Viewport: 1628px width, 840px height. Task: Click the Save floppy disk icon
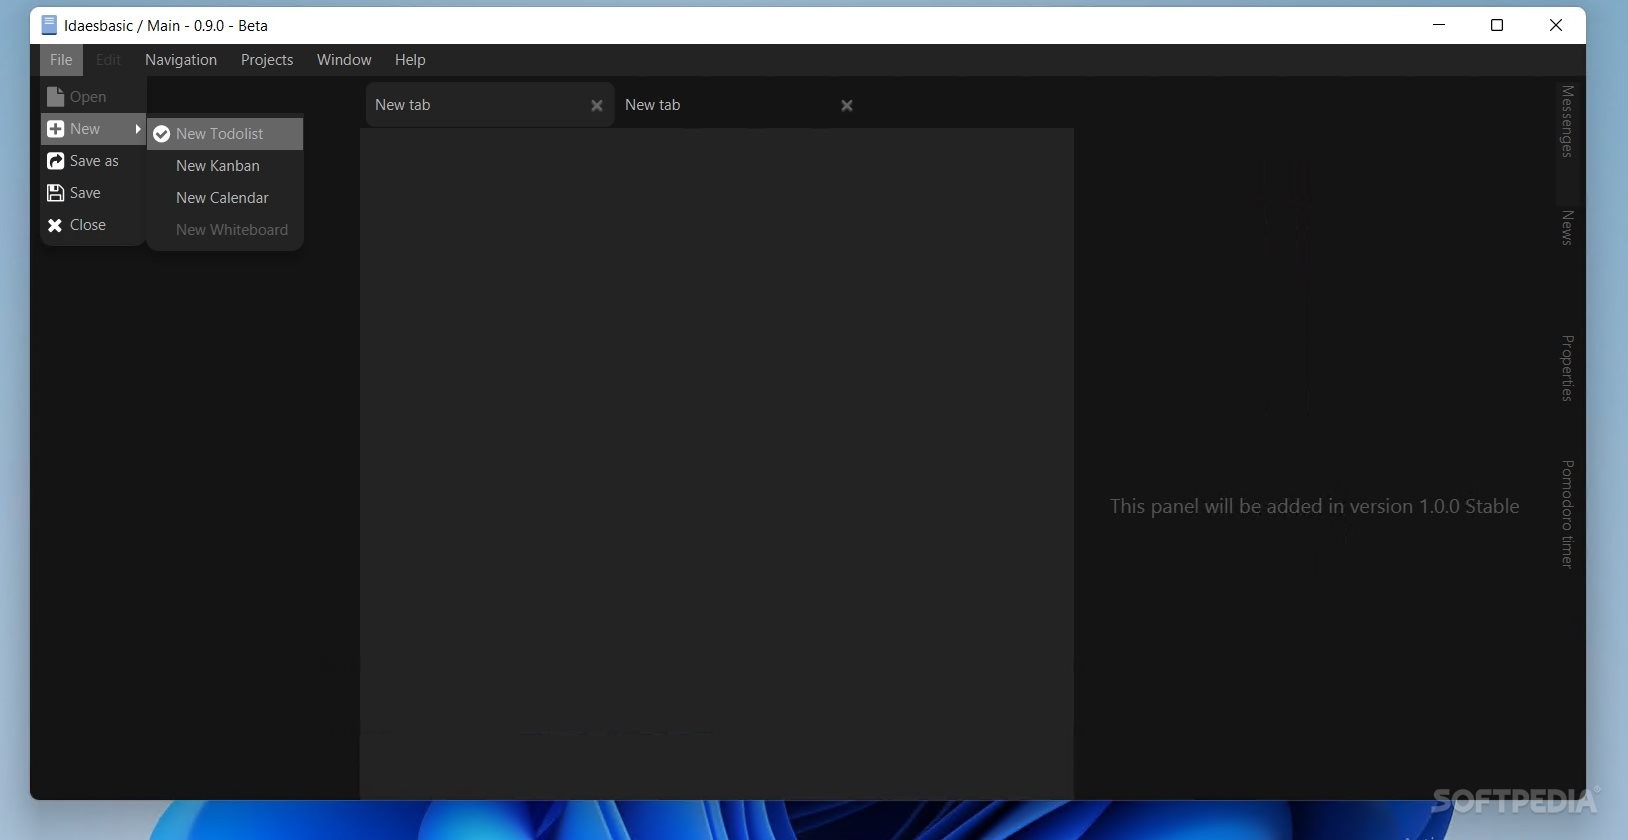coord(55,193)
